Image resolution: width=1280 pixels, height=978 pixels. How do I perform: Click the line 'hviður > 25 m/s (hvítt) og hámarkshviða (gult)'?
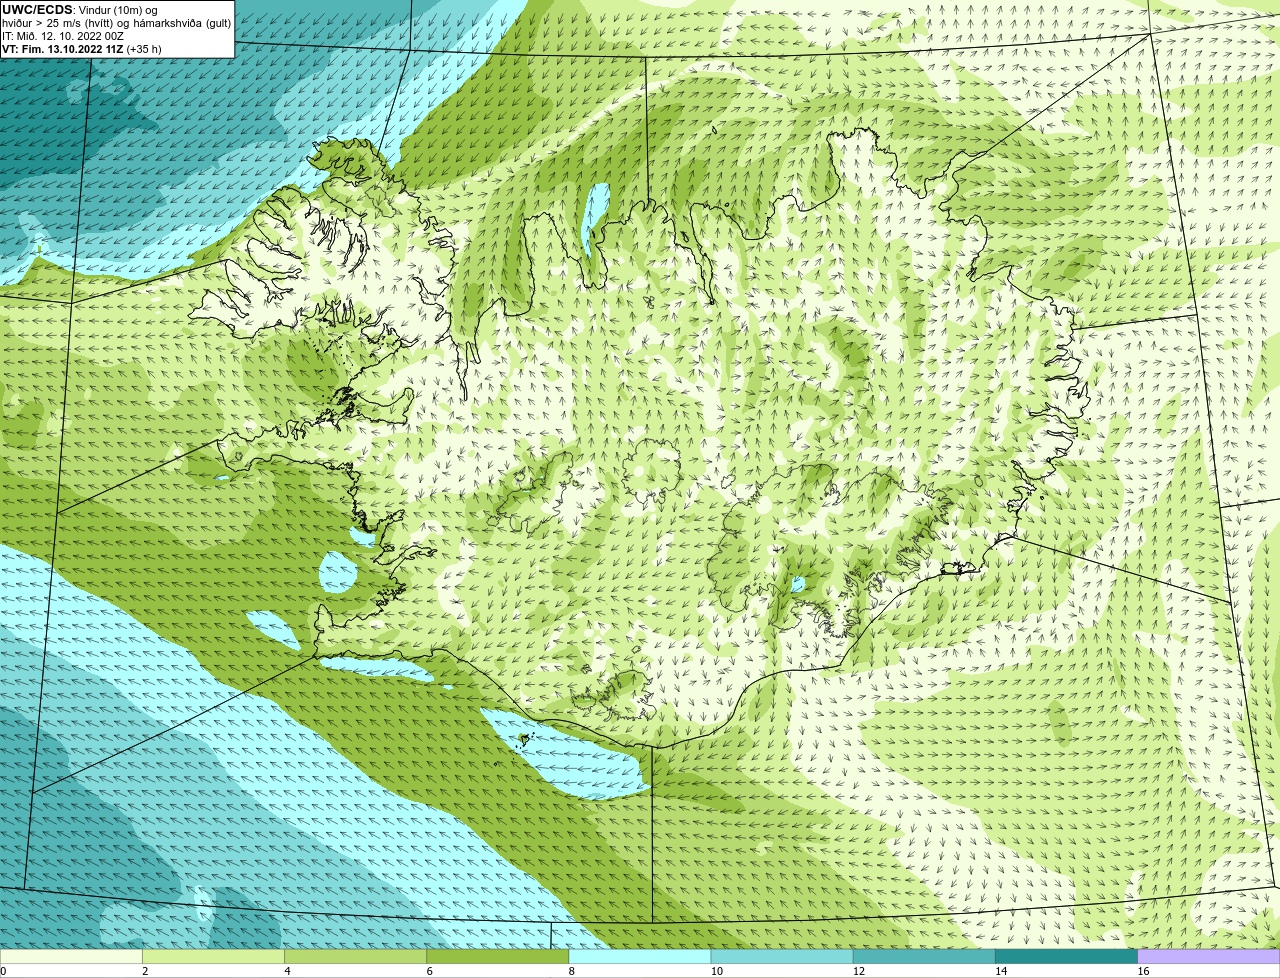(117, 23)
